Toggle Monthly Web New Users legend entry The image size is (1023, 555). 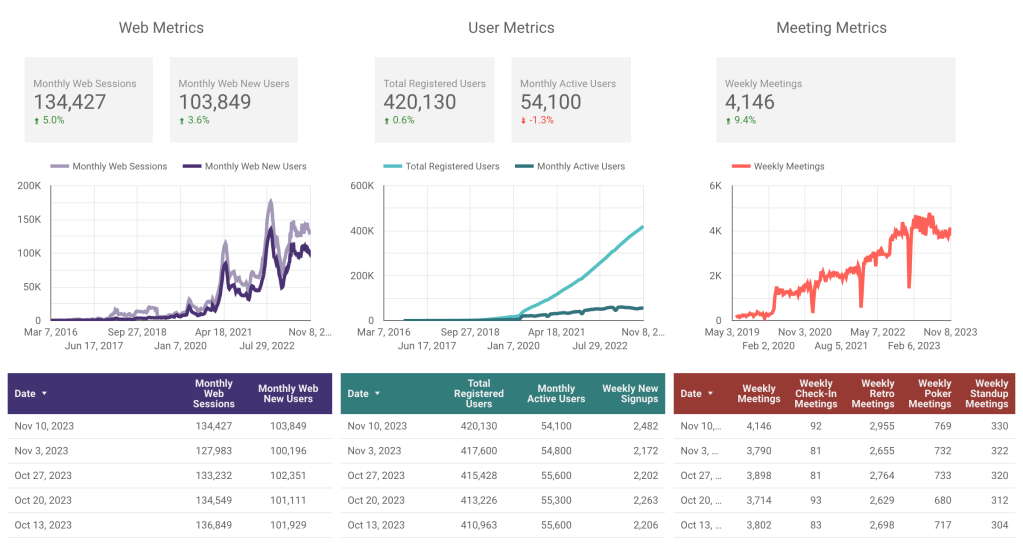(245, 166)
